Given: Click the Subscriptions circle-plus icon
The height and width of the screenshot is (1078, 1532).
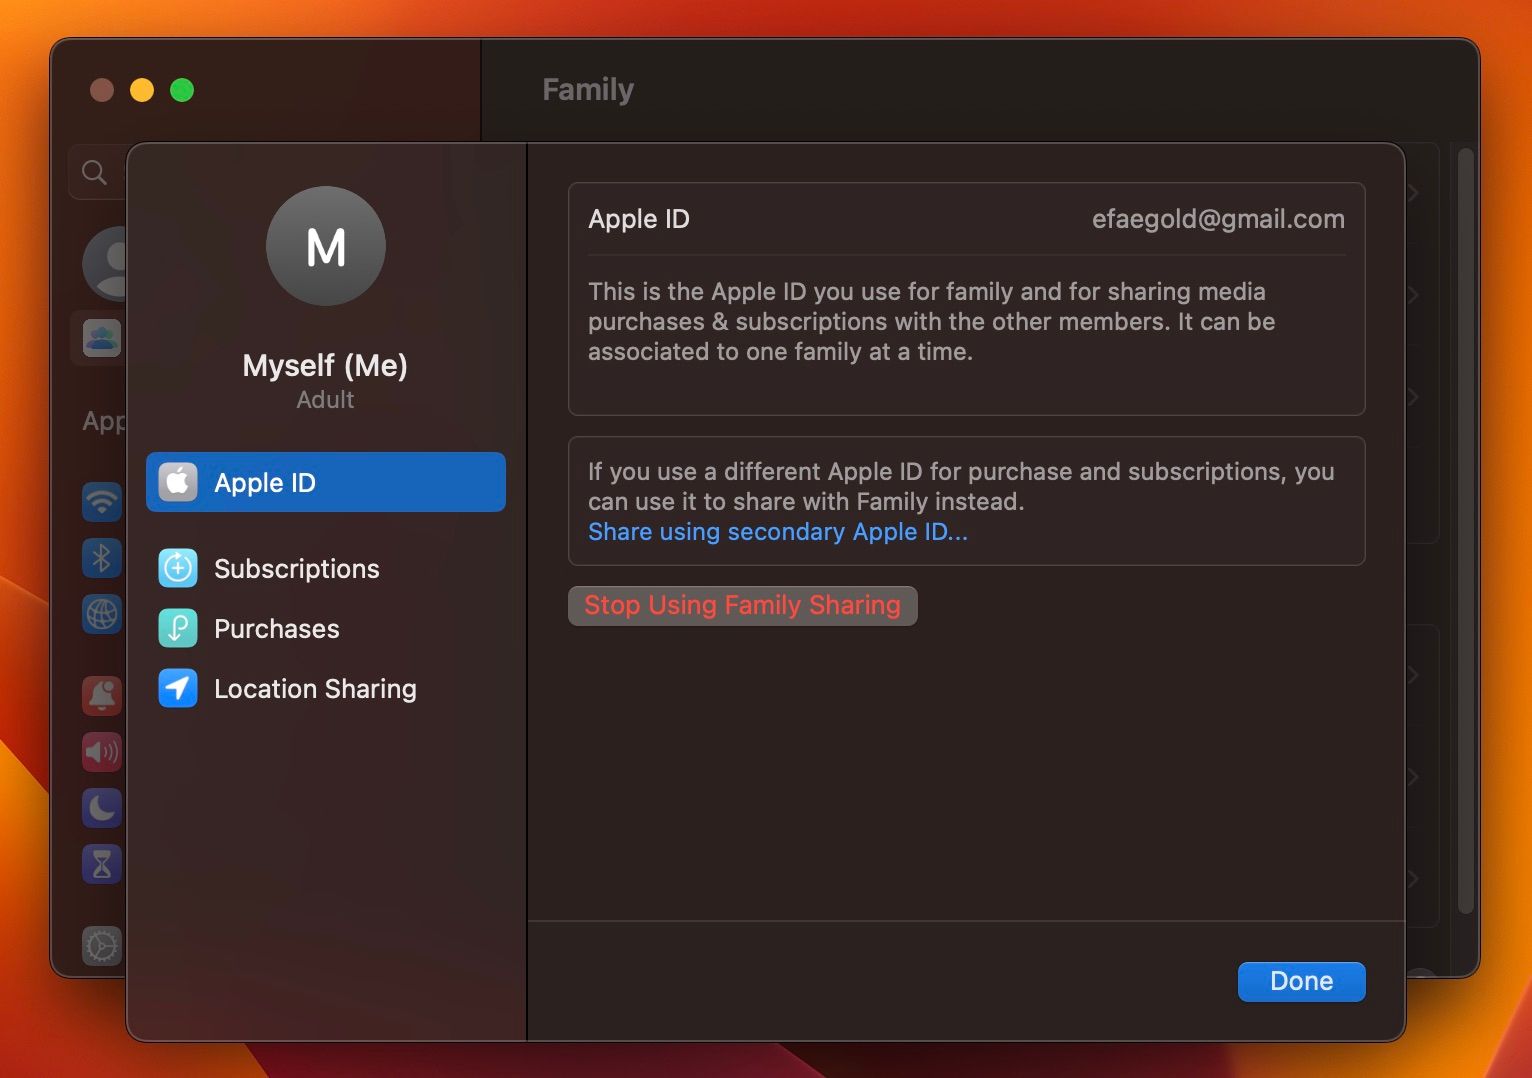Looking at the screenshot, I should click(178, 568).
